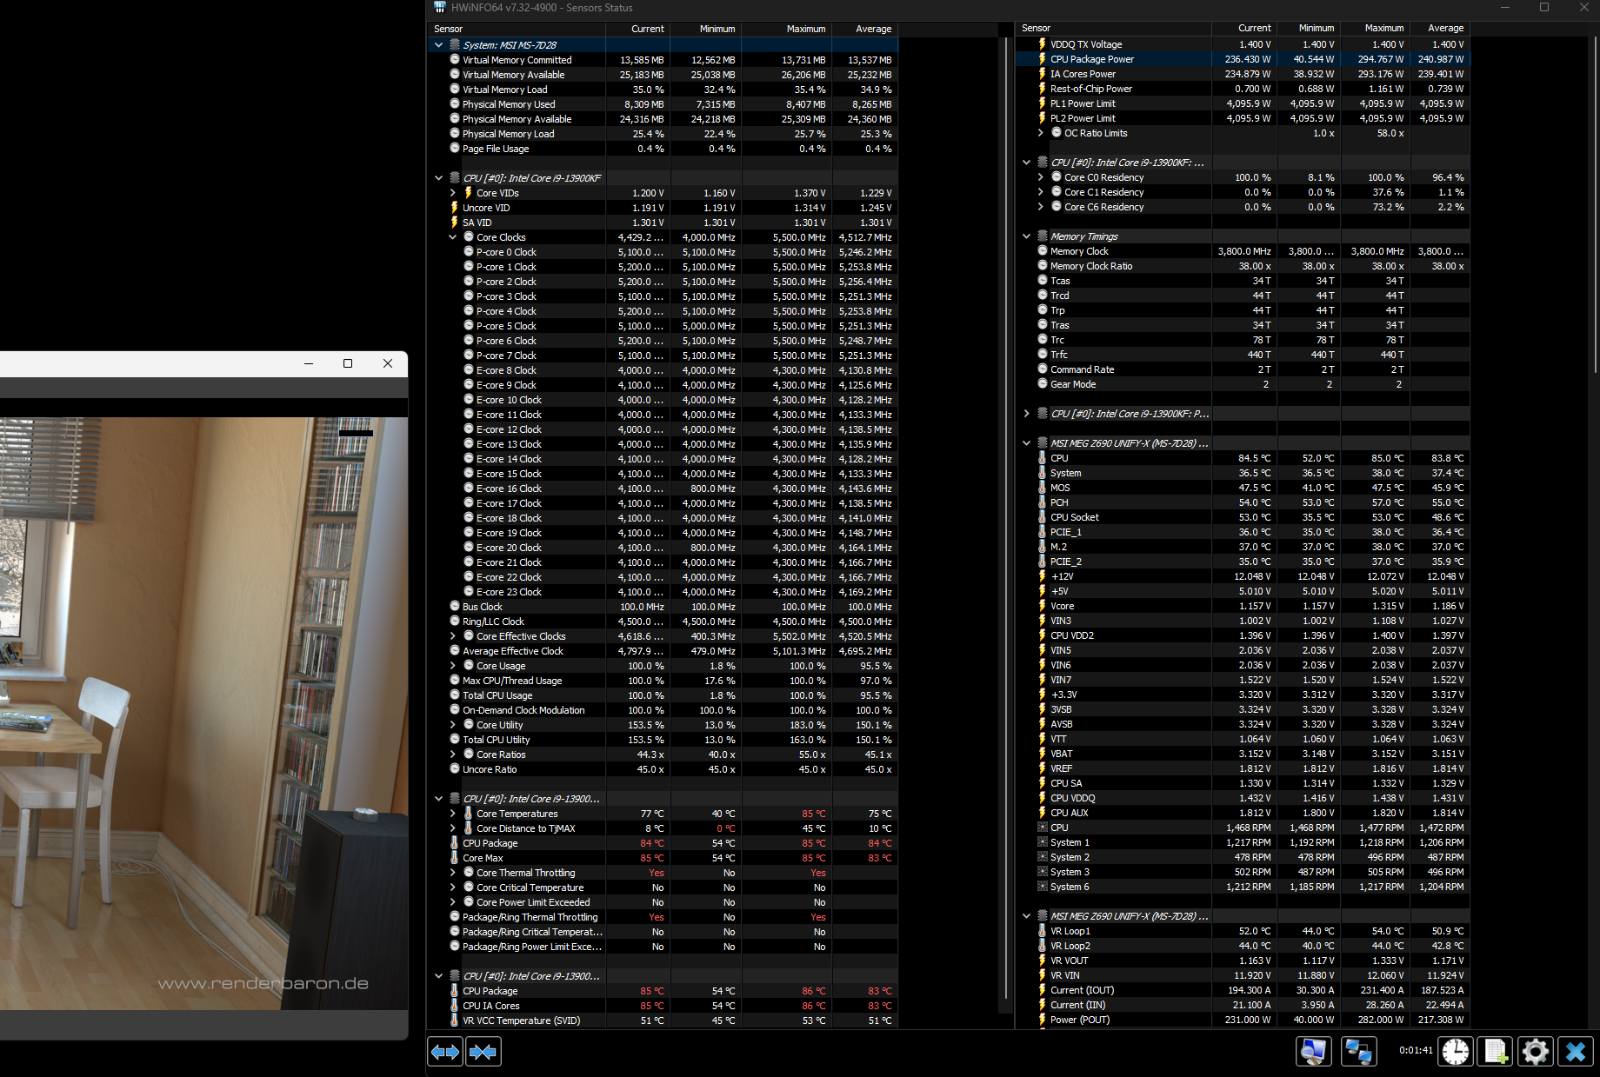Click the icon beside Total CPU Usage
This screenshot has height=1077, width=1600.
click(455, 695)
